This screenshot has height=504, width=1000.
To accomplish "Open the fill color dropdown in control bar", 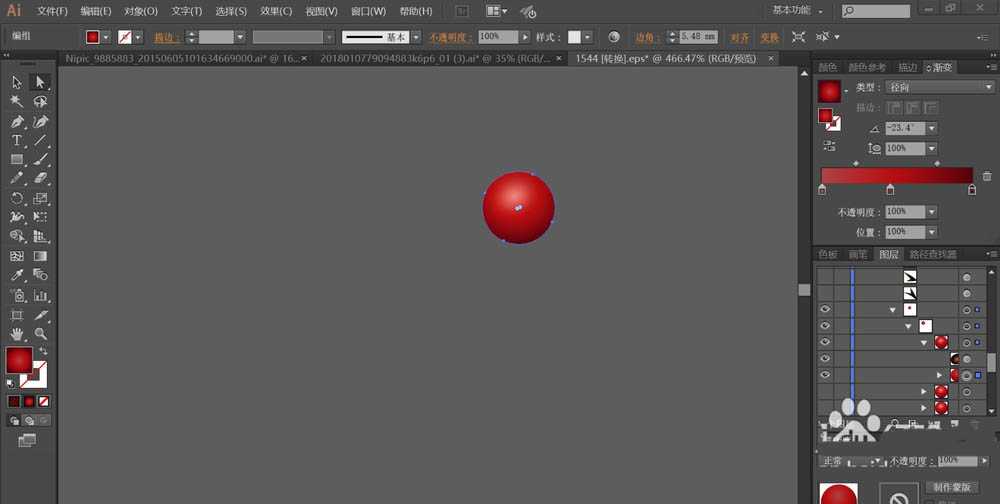I will [106, 37].
